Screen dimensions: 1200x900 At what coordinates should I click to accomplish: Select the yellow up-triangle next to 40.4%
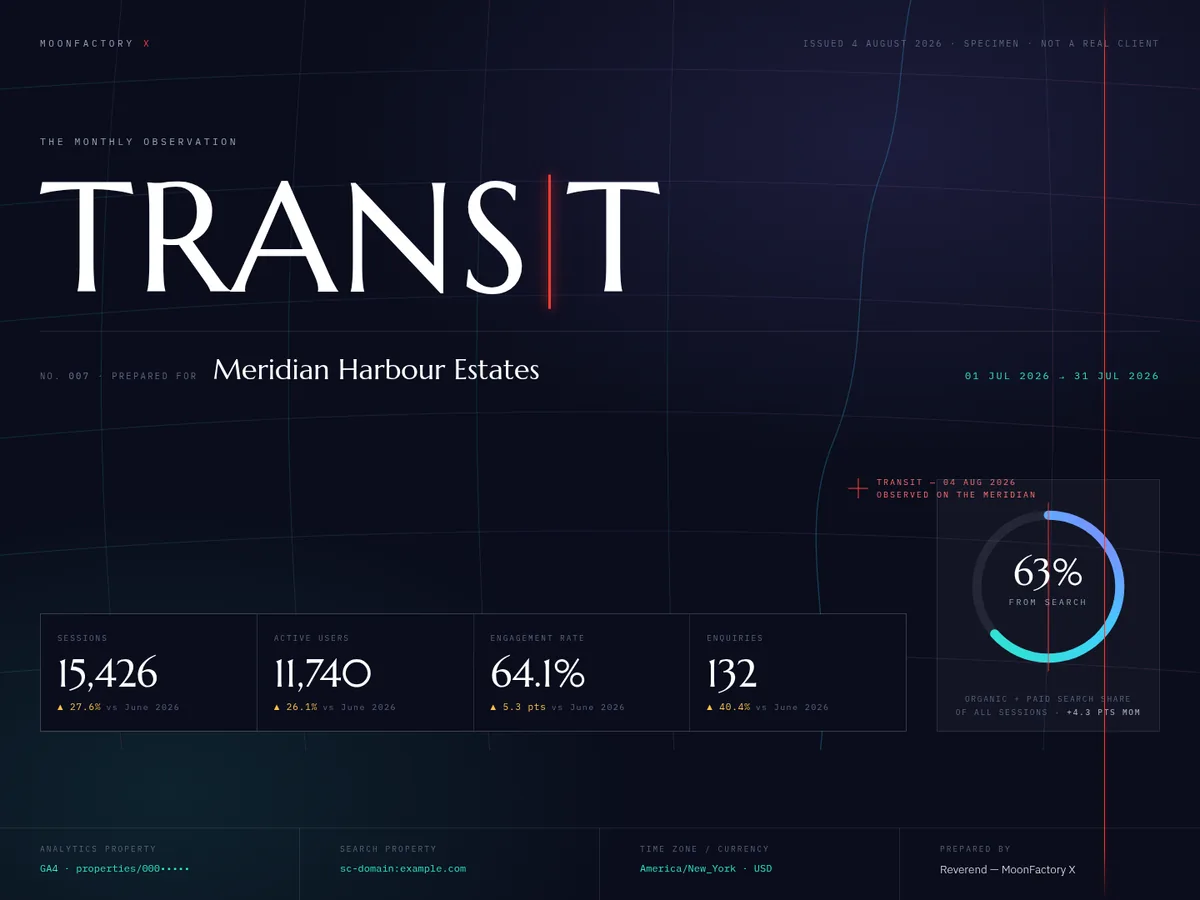coord(710,707)
